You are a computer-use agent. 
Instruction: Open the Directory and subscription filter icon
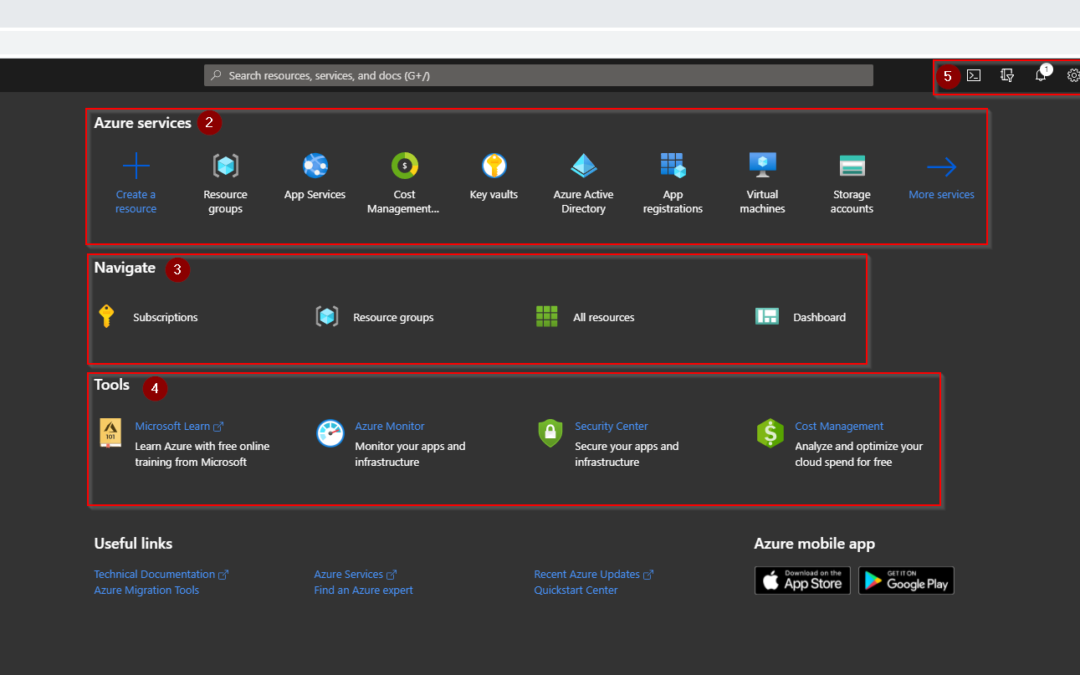pos(1007,75)
